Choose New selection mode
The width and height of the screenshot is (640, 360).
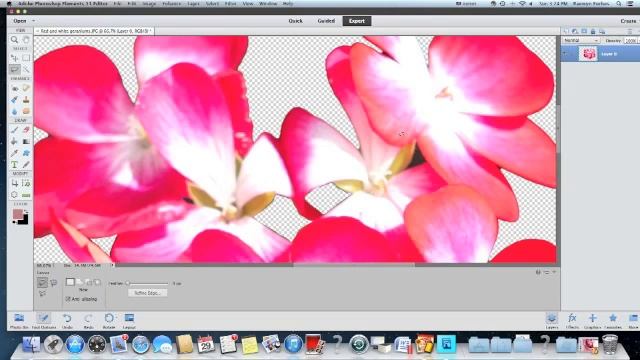pos(70,282)
